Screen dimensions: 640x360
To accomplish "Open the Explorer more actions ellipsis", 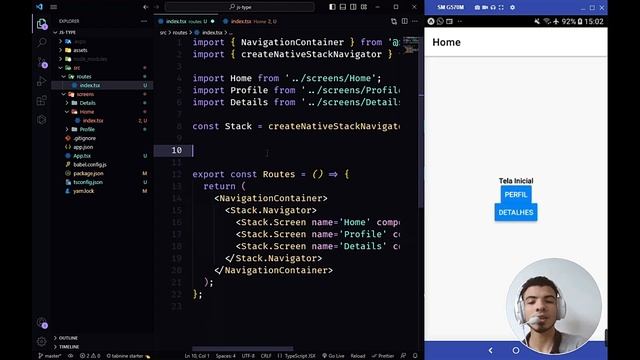I will (x=144, y=21).
